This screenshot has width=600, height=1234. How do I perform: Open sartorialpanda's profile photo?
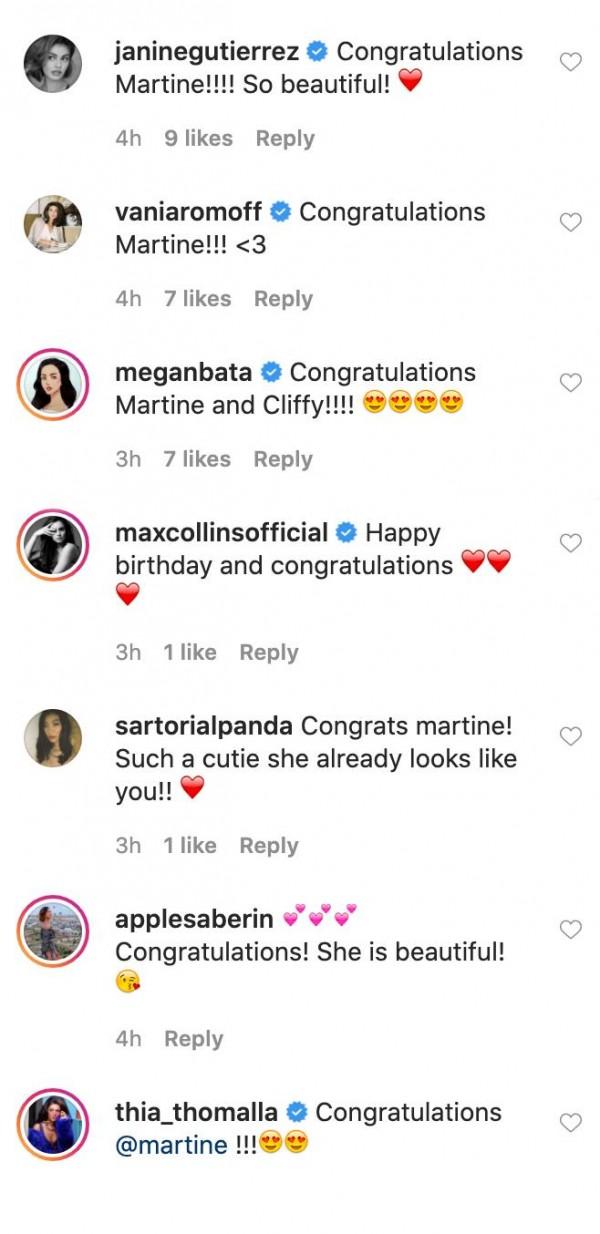click(x=53, y=738)
